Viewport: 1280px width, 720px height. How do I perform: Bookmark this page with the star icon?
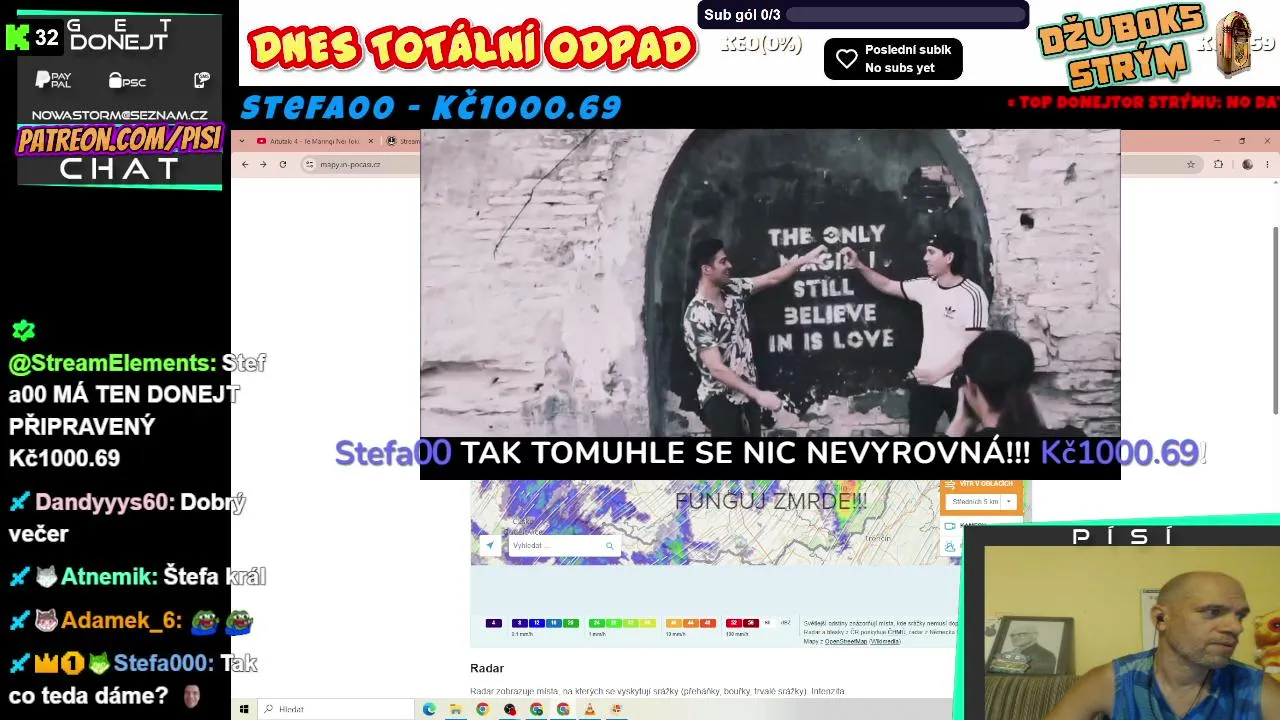[x=1191, y=164]
